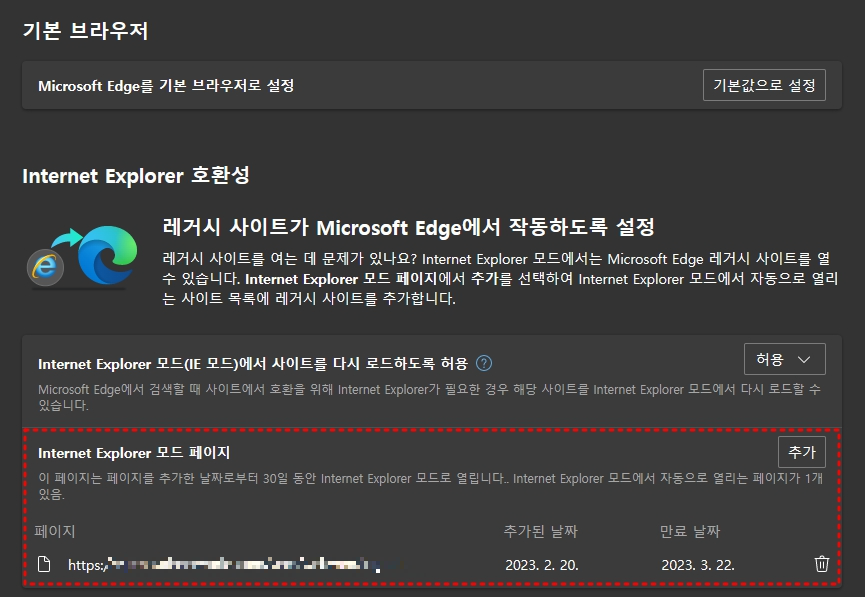The image size is (865, 597).
Task: Click the 'Internet Explorer 모드(IE 모드)에서 사이트를 다시 로드하도록 허용' label
Action: 253,364
